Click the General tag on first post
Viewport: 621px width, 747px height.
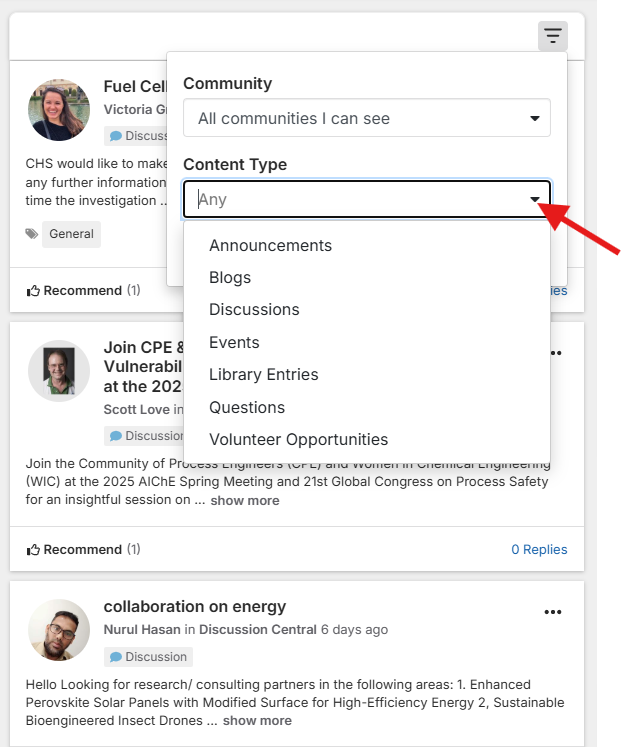tap(71, 234)
